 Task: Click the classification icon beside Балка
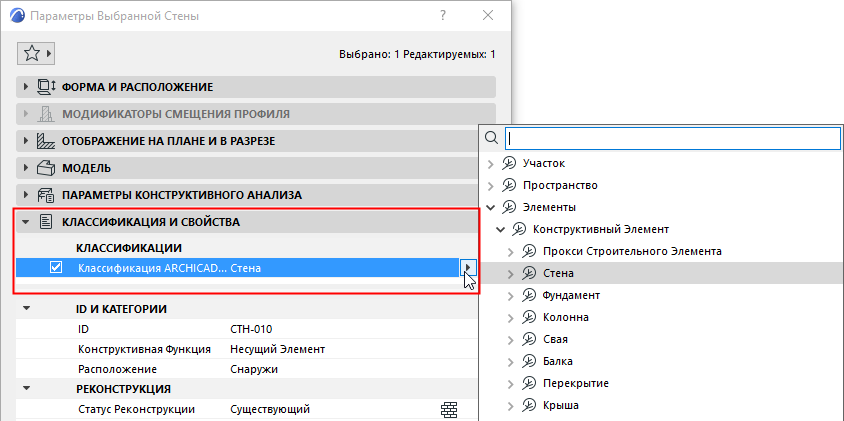529,361
